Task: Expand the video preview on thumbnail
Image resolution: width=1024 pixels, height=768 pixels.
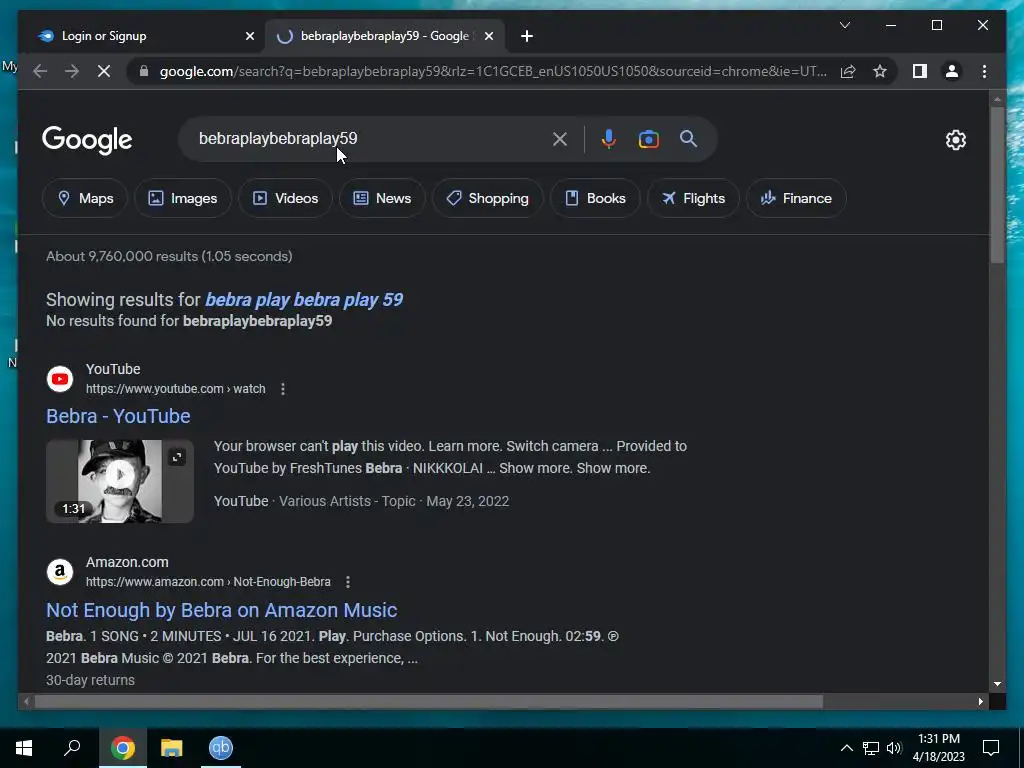Action: point(177,457)
